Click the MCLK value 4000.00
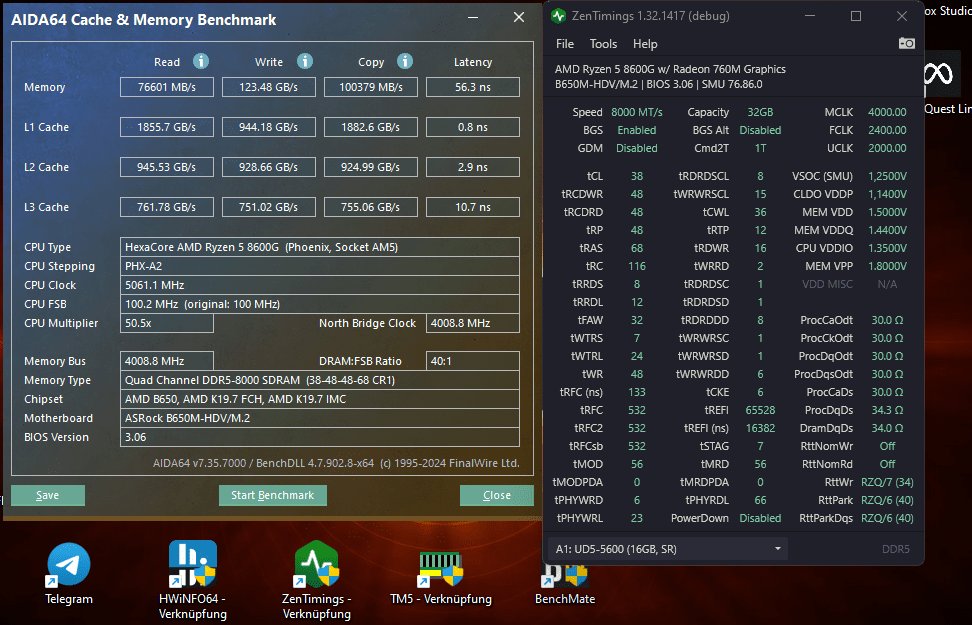Screen dimensions: 972x625 pos(887,112)
